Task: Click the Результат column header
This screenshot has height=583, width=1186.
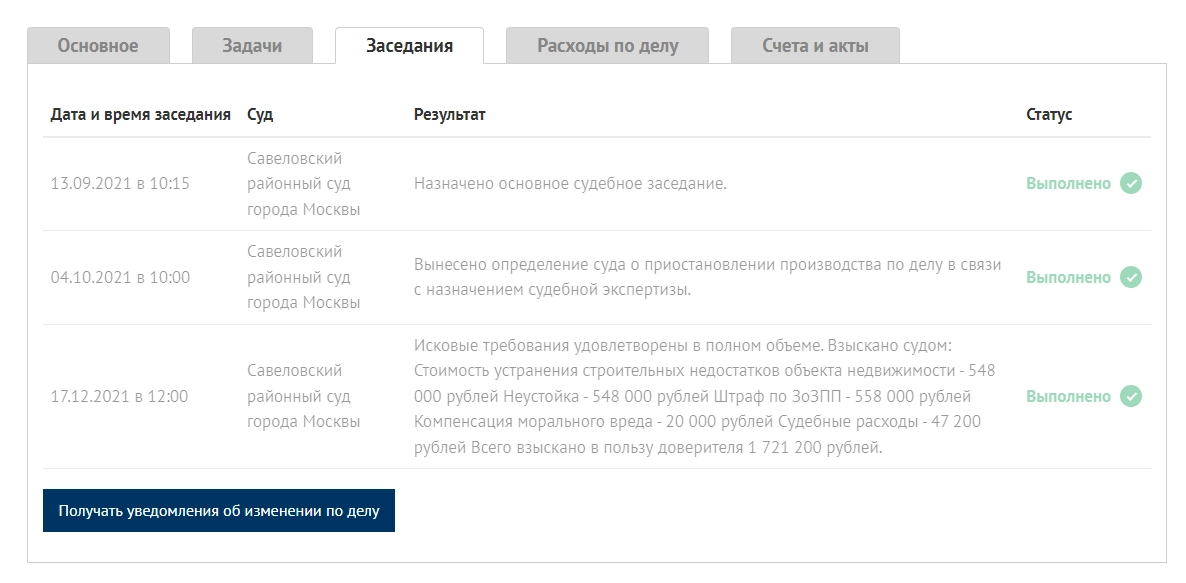Action: pos(449,115)
